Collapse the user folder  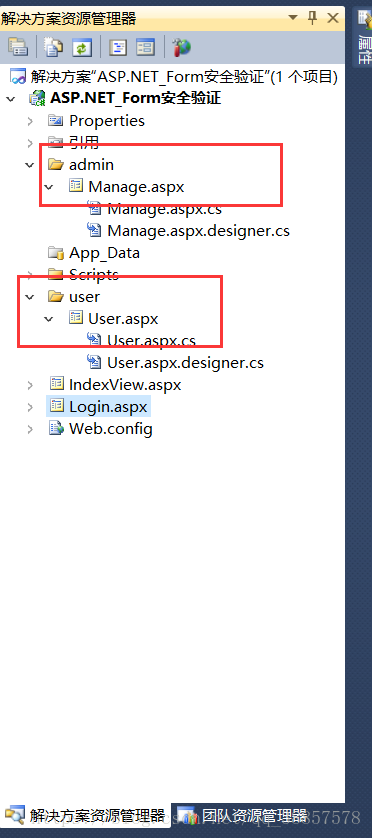pyautogui.click(x=30, y=297)
